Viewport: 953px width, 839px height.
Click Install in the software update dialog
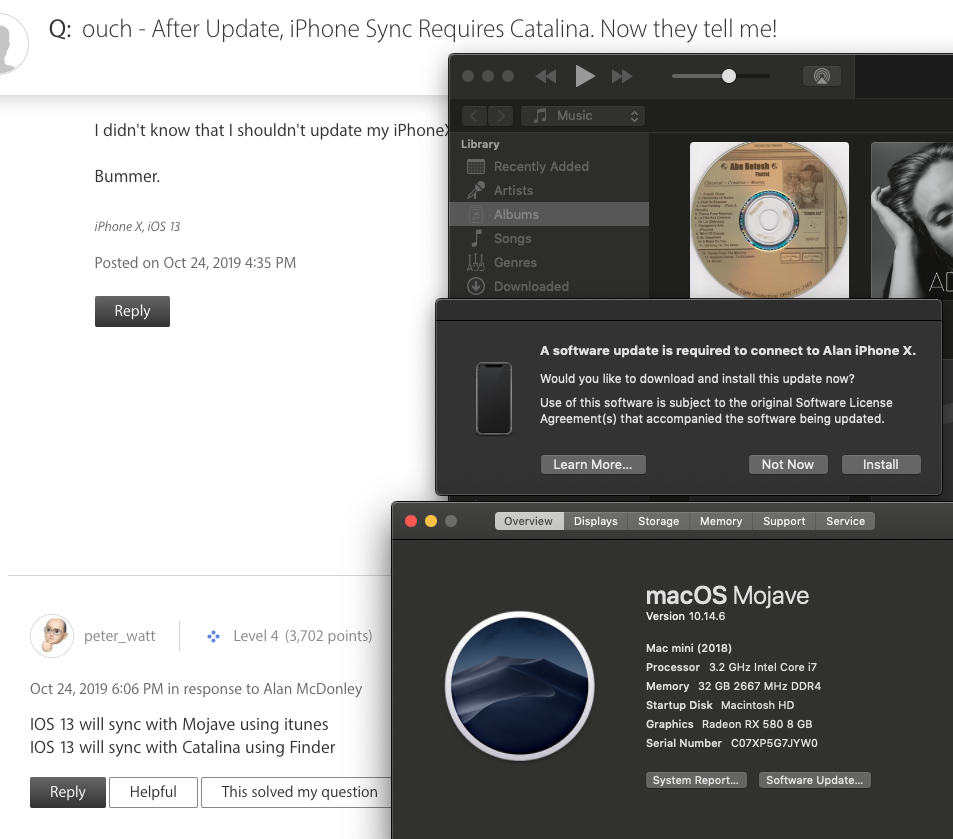click(881, 464)
